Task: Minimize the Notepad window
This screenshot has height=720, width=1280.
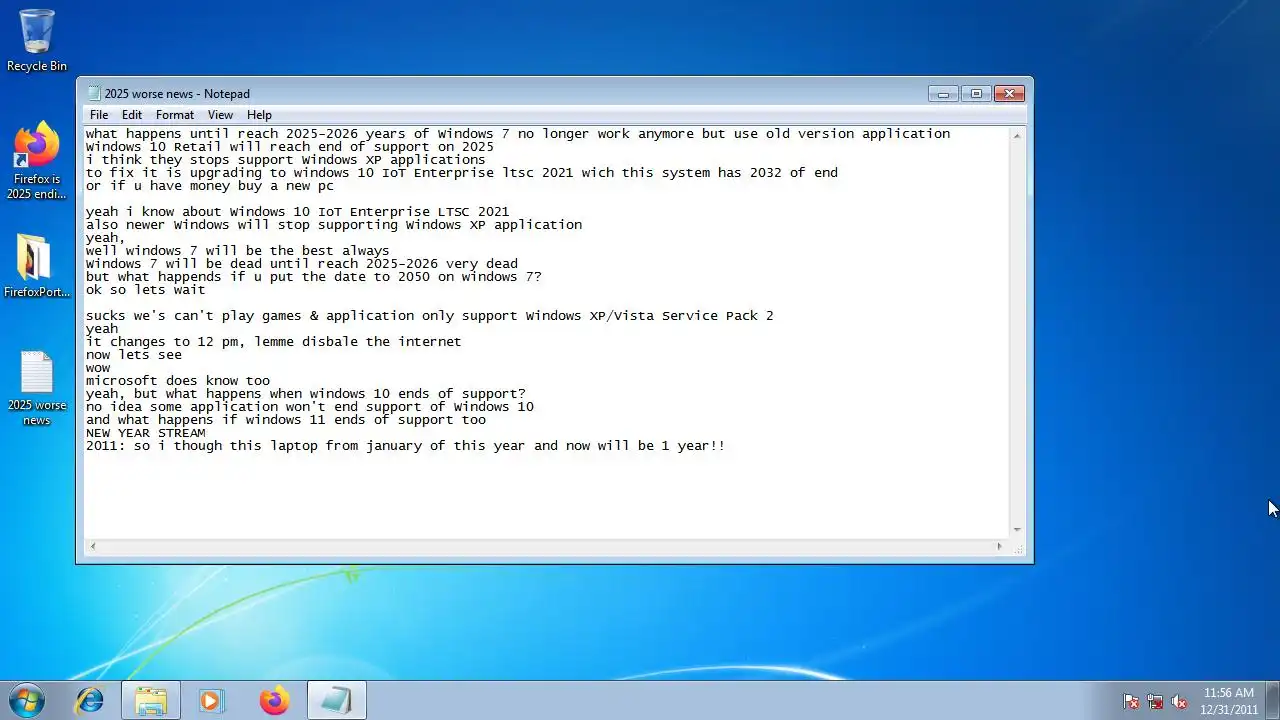Action: pos(943,94)
